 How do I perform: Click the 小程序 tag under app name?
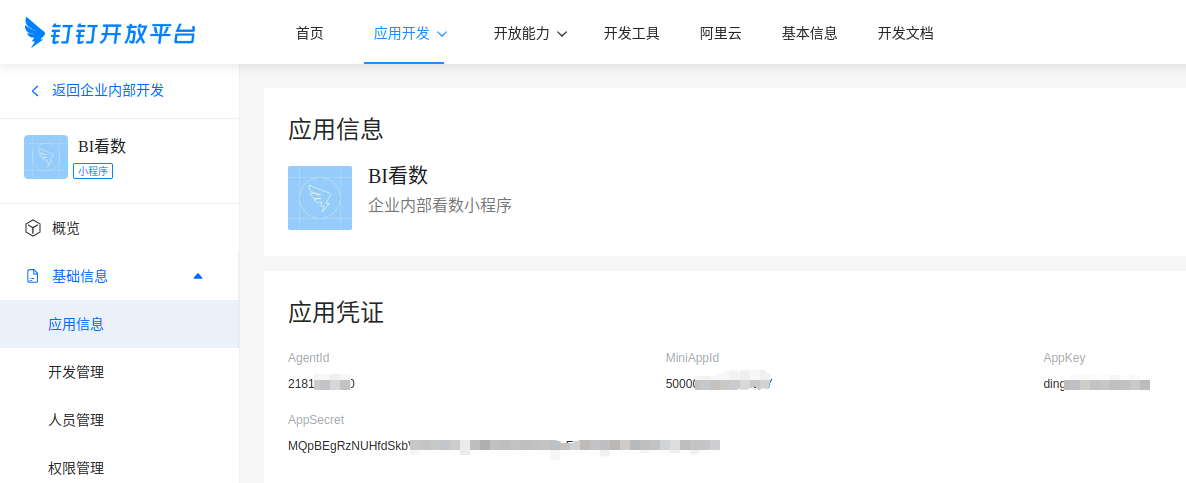pyautogui.click(x=93, y=171)
